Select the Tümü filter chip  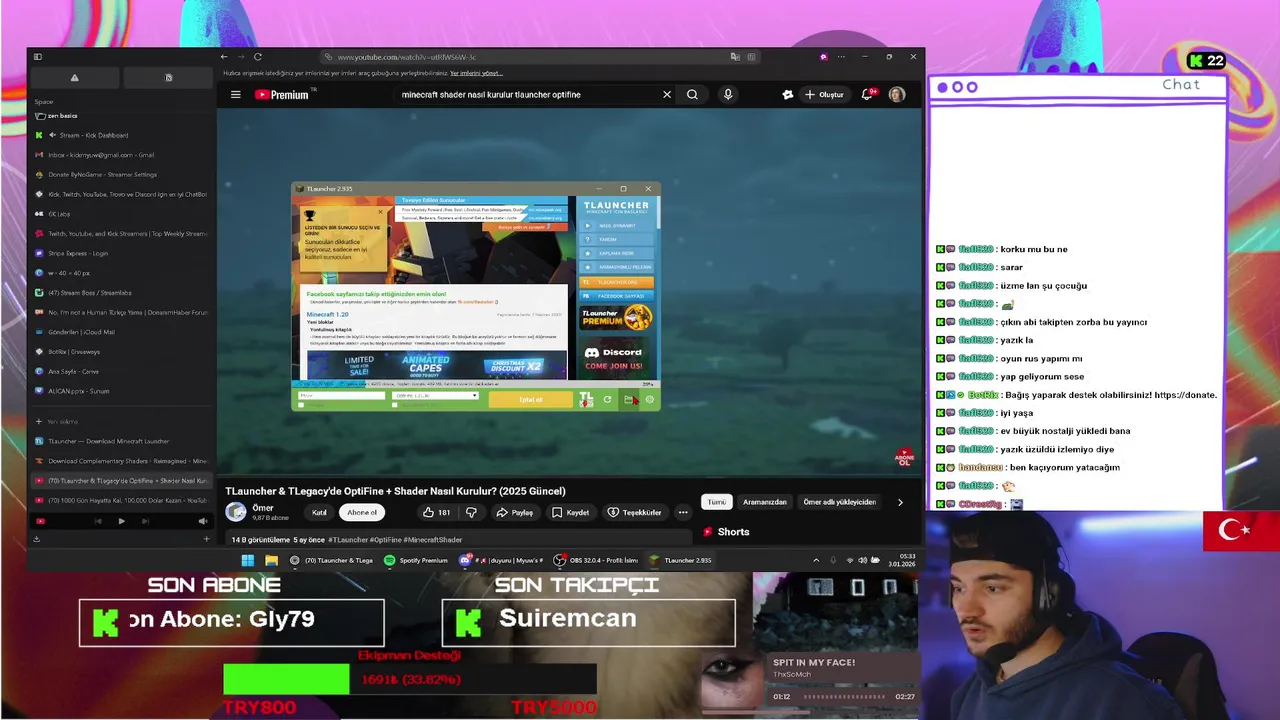717,502
